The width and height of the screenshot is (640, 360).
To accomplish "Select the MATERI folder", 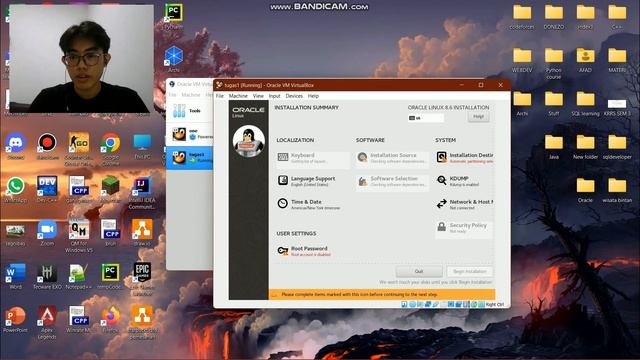I will (617, 60).
